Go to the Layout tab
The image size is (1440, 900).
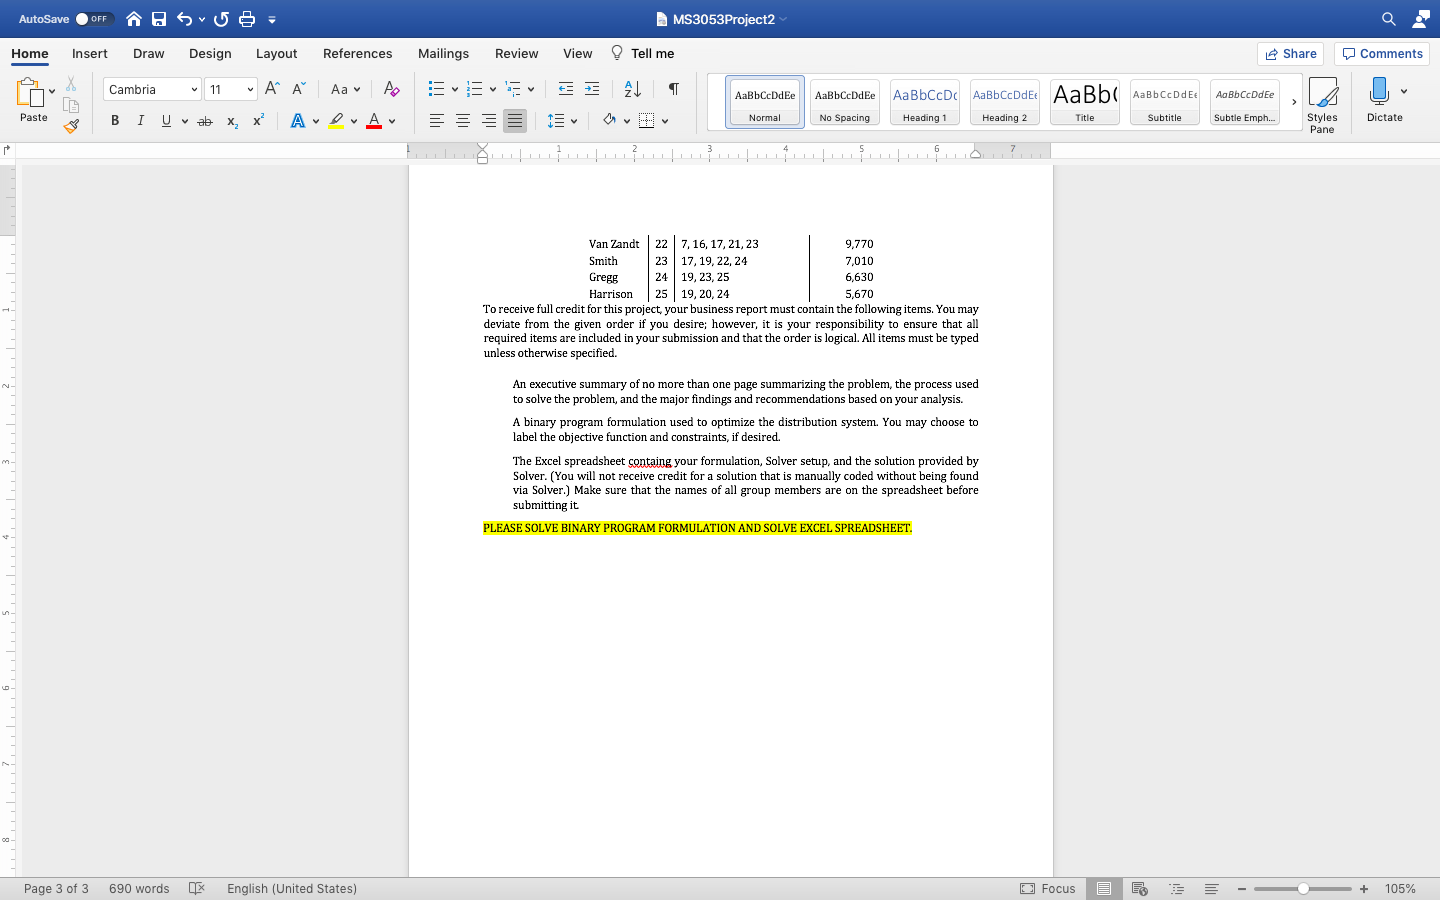(276, 53)
